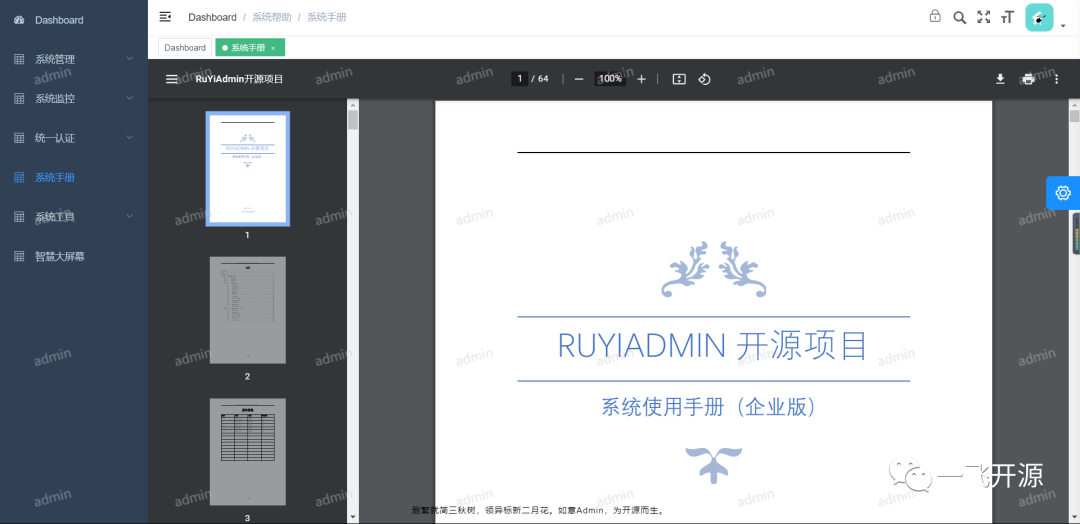The image size is (1080, 524).
Task: Click the fit to page icon
Action: pos(679,79)
